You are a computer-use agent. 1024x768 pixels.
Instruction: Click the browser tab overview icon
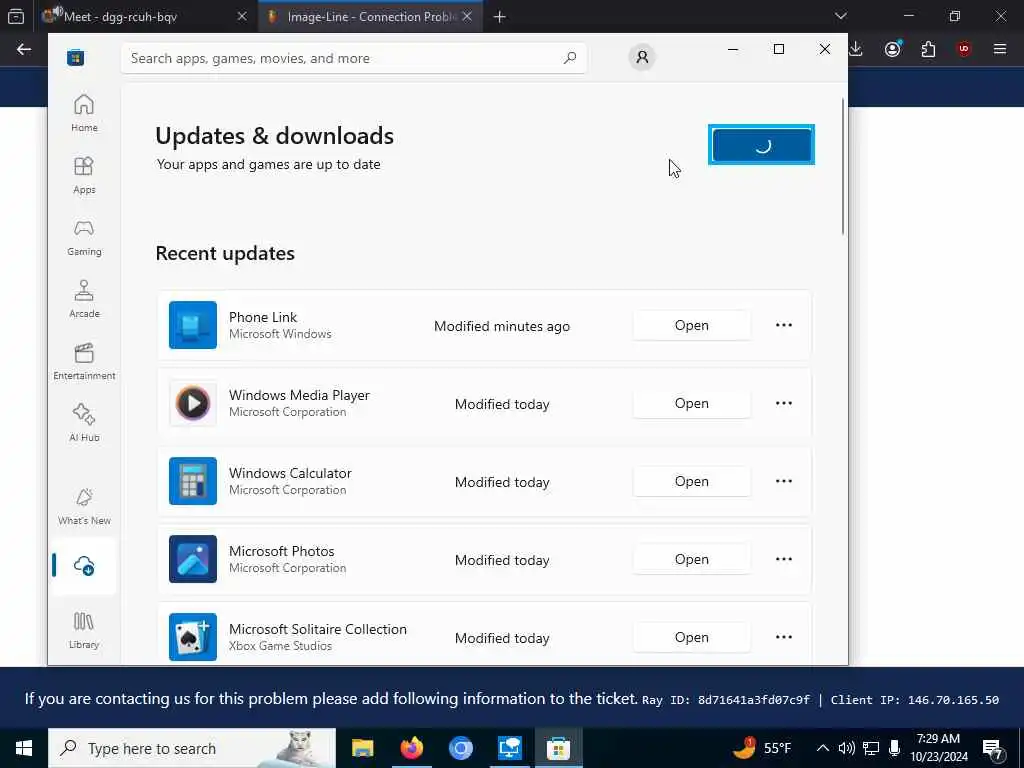pos(16,16)
